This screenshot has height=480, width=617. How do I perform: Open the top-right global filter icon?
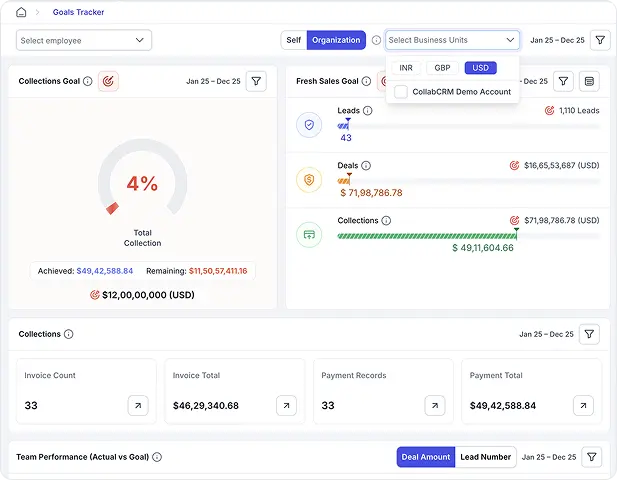coord(599,40)
